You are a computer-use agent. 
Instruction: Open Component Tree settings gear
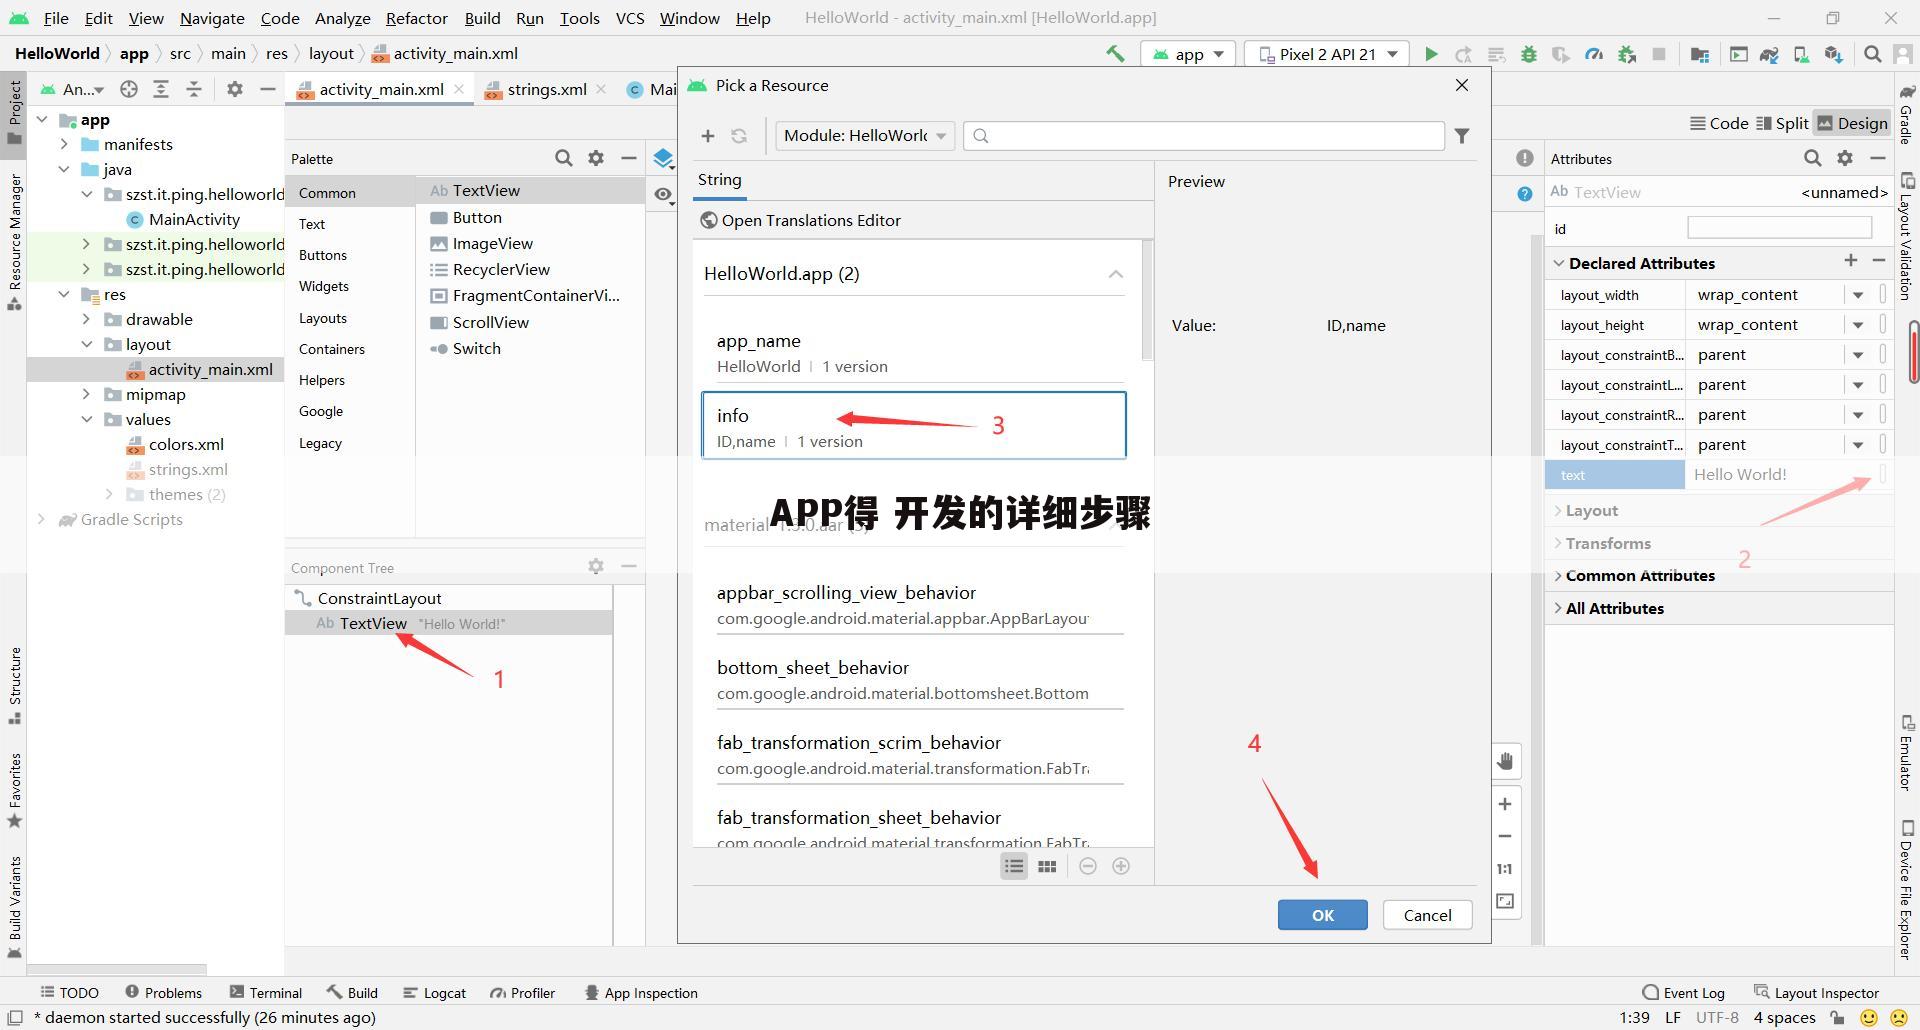[596, 566]
